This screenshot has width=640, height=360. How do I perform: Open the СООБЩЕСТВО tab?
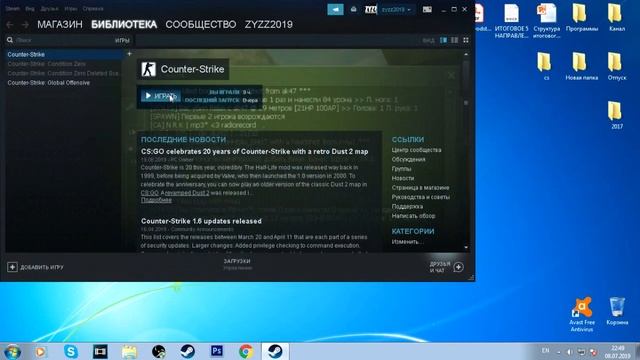pyautogui.click(x=200, y=24)
